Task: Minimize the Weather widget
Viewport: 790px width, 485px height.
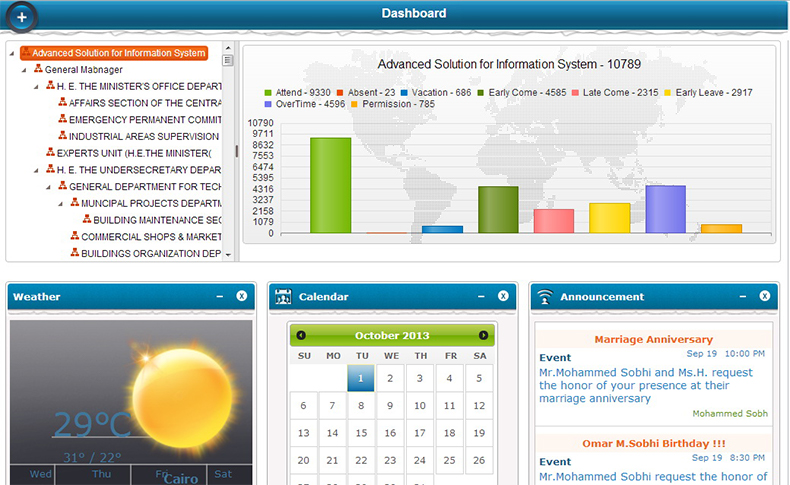Action: 219,297
